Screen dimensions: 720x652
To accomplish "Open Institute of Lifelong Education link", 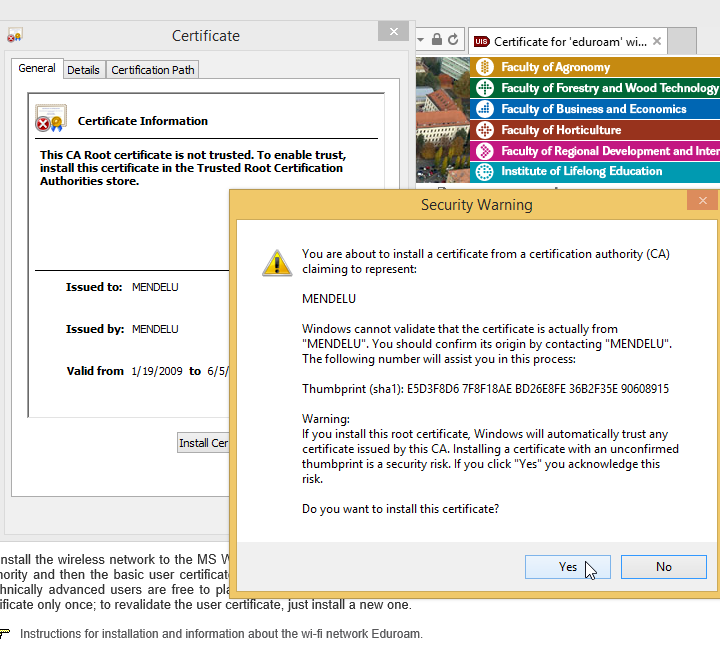I will click(581, 171).
